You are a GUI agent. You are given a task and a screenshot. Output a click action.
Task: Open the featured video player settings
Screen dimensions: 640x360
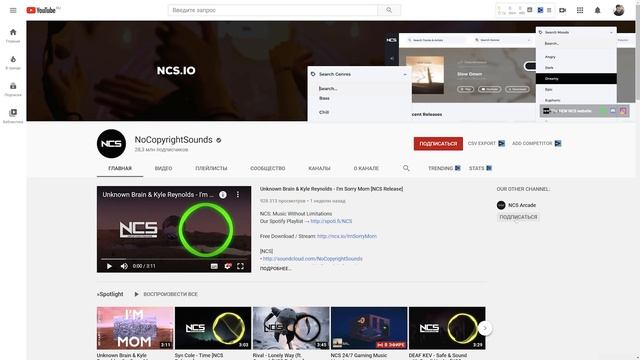coord(228,266)
